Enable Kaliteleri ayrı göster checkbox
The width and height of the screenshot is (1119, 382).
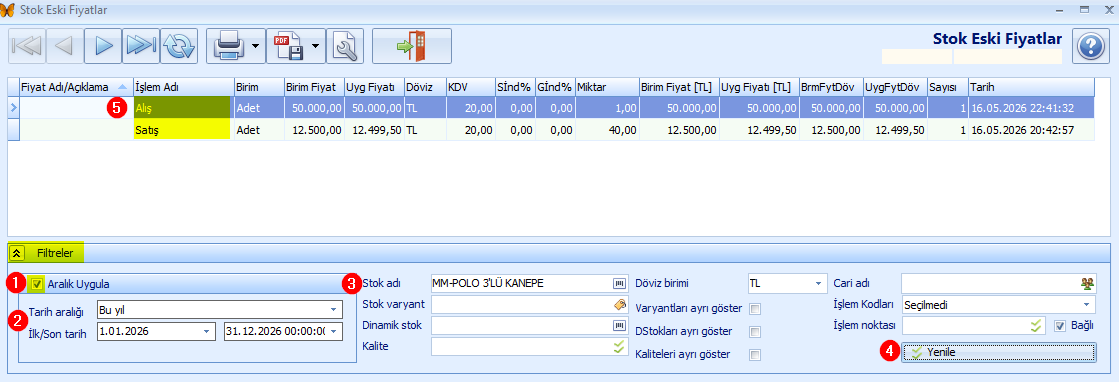pos(754,355)
